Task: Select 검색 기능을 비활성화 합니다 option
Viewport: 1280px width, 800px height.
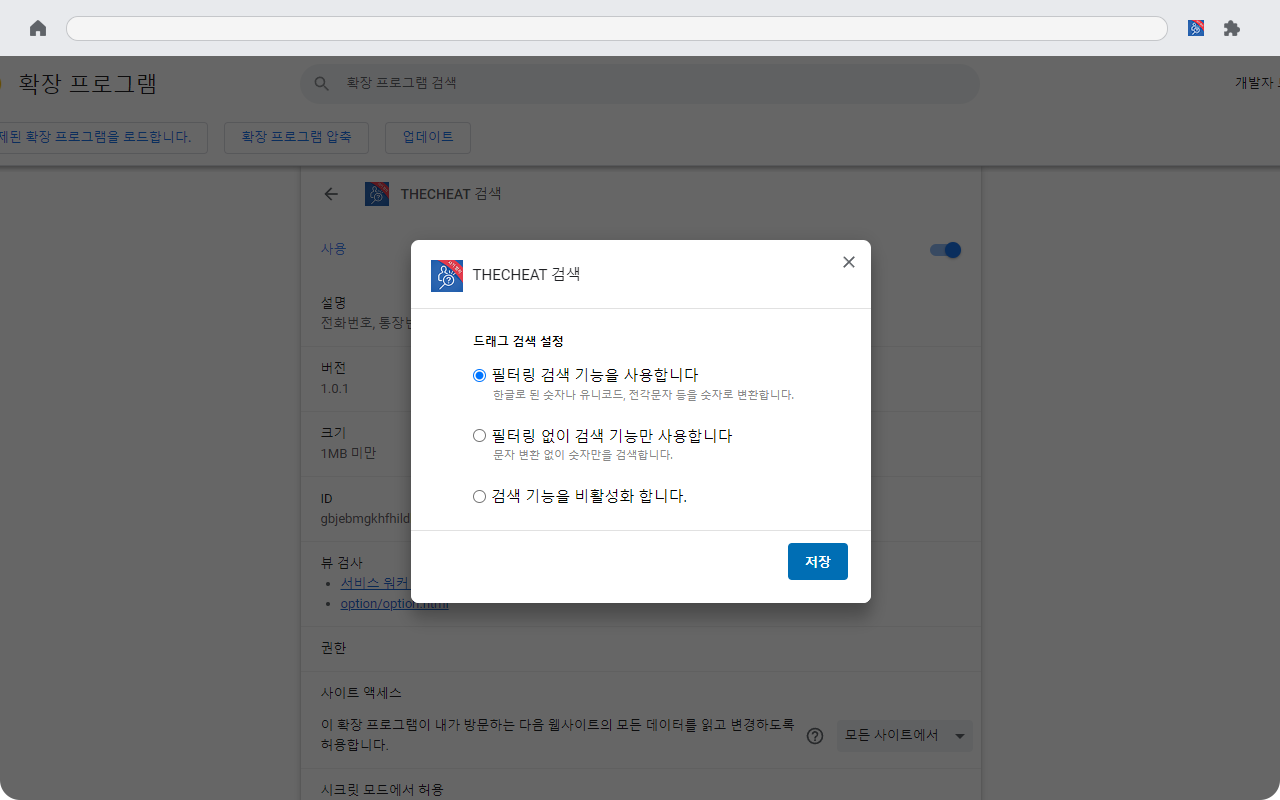Action: click(x=479, y=496)
